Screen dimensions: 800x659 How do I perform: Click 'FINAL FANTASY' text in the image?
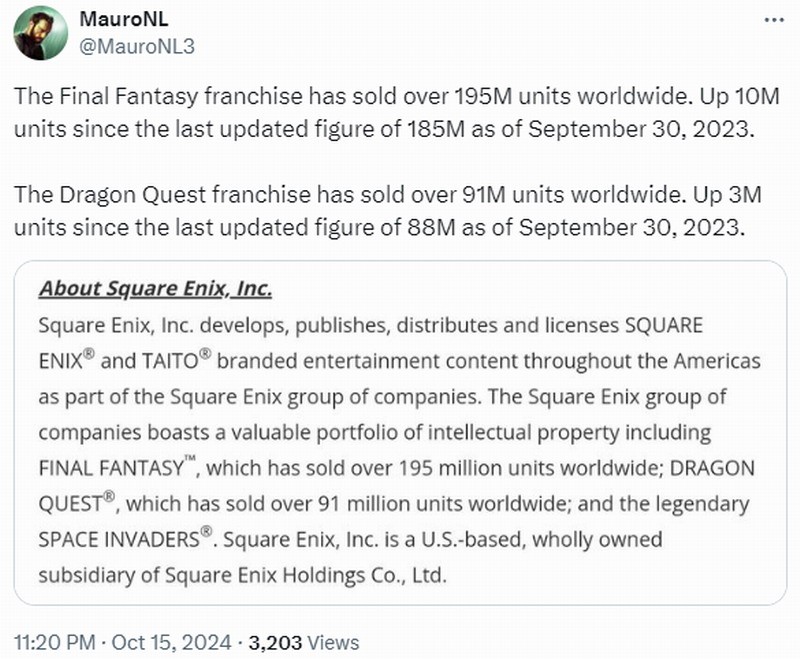coord(109,468)
